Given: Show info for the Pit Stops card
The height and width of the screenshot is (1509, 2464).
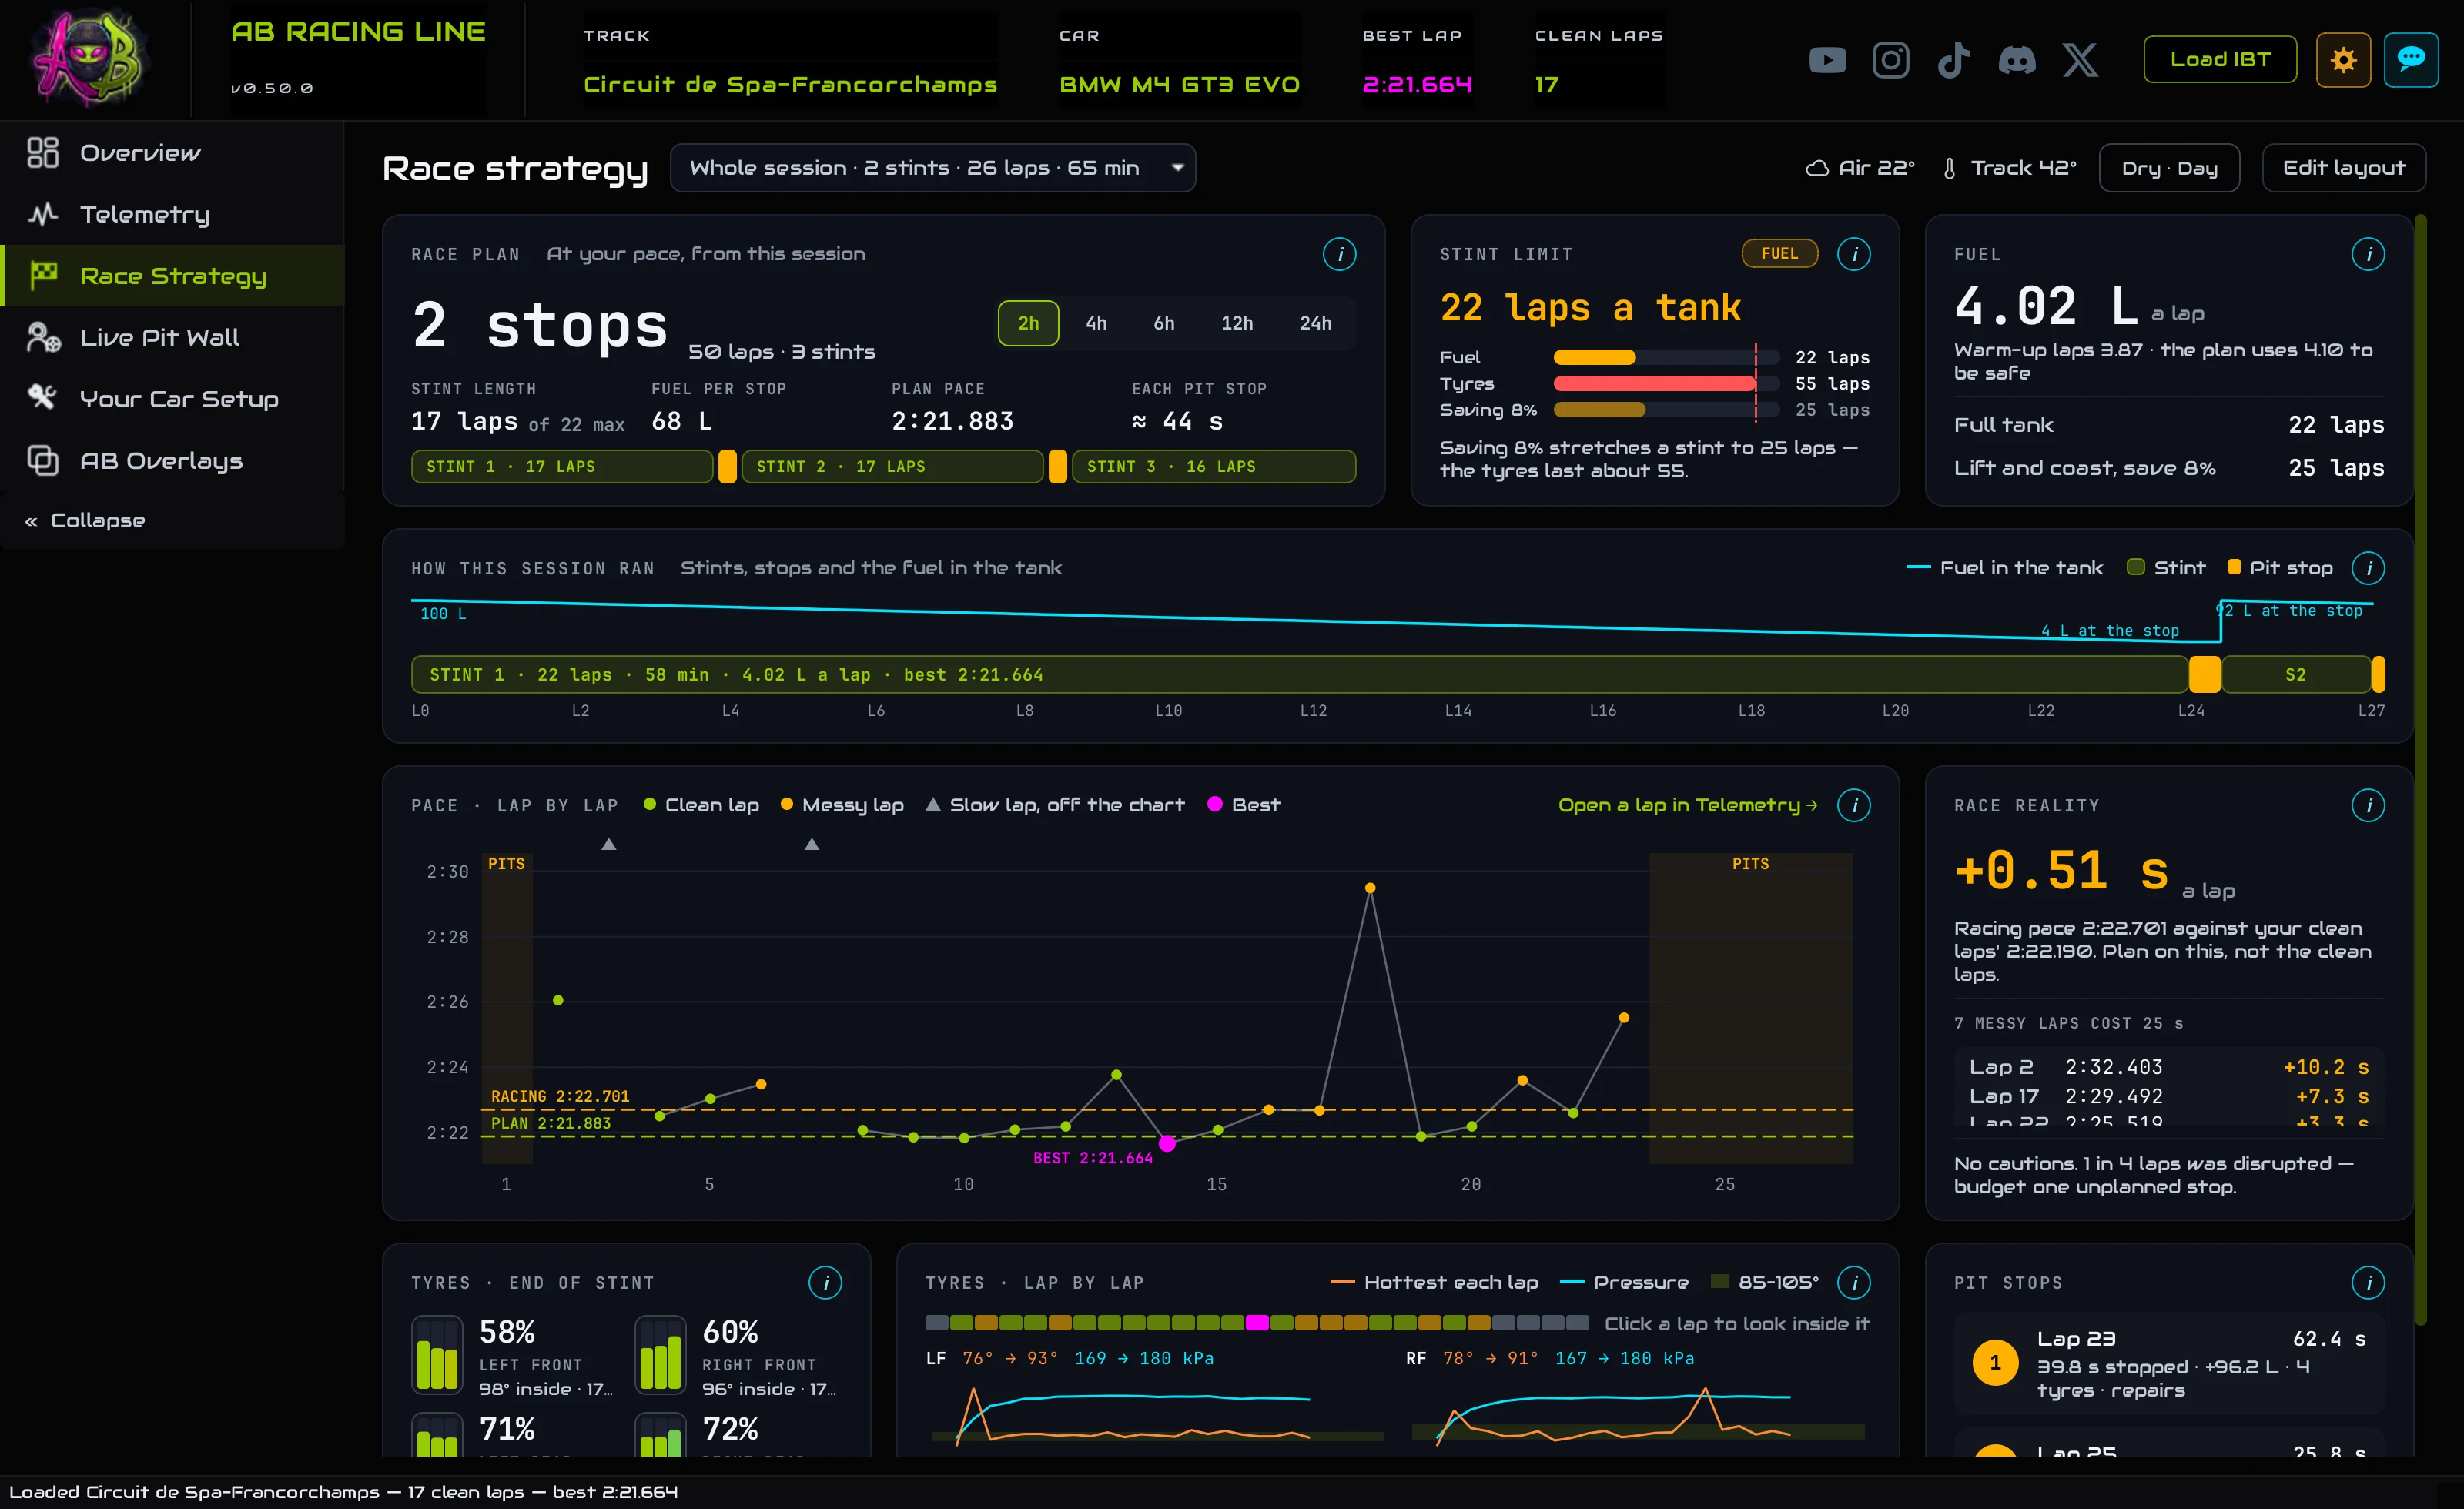Looking at the screenshot, I should point(2367,1282).
